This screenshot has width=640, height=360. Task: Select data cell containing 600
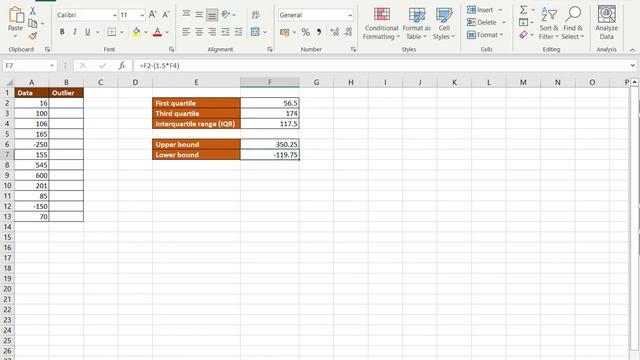pos(31,176)
